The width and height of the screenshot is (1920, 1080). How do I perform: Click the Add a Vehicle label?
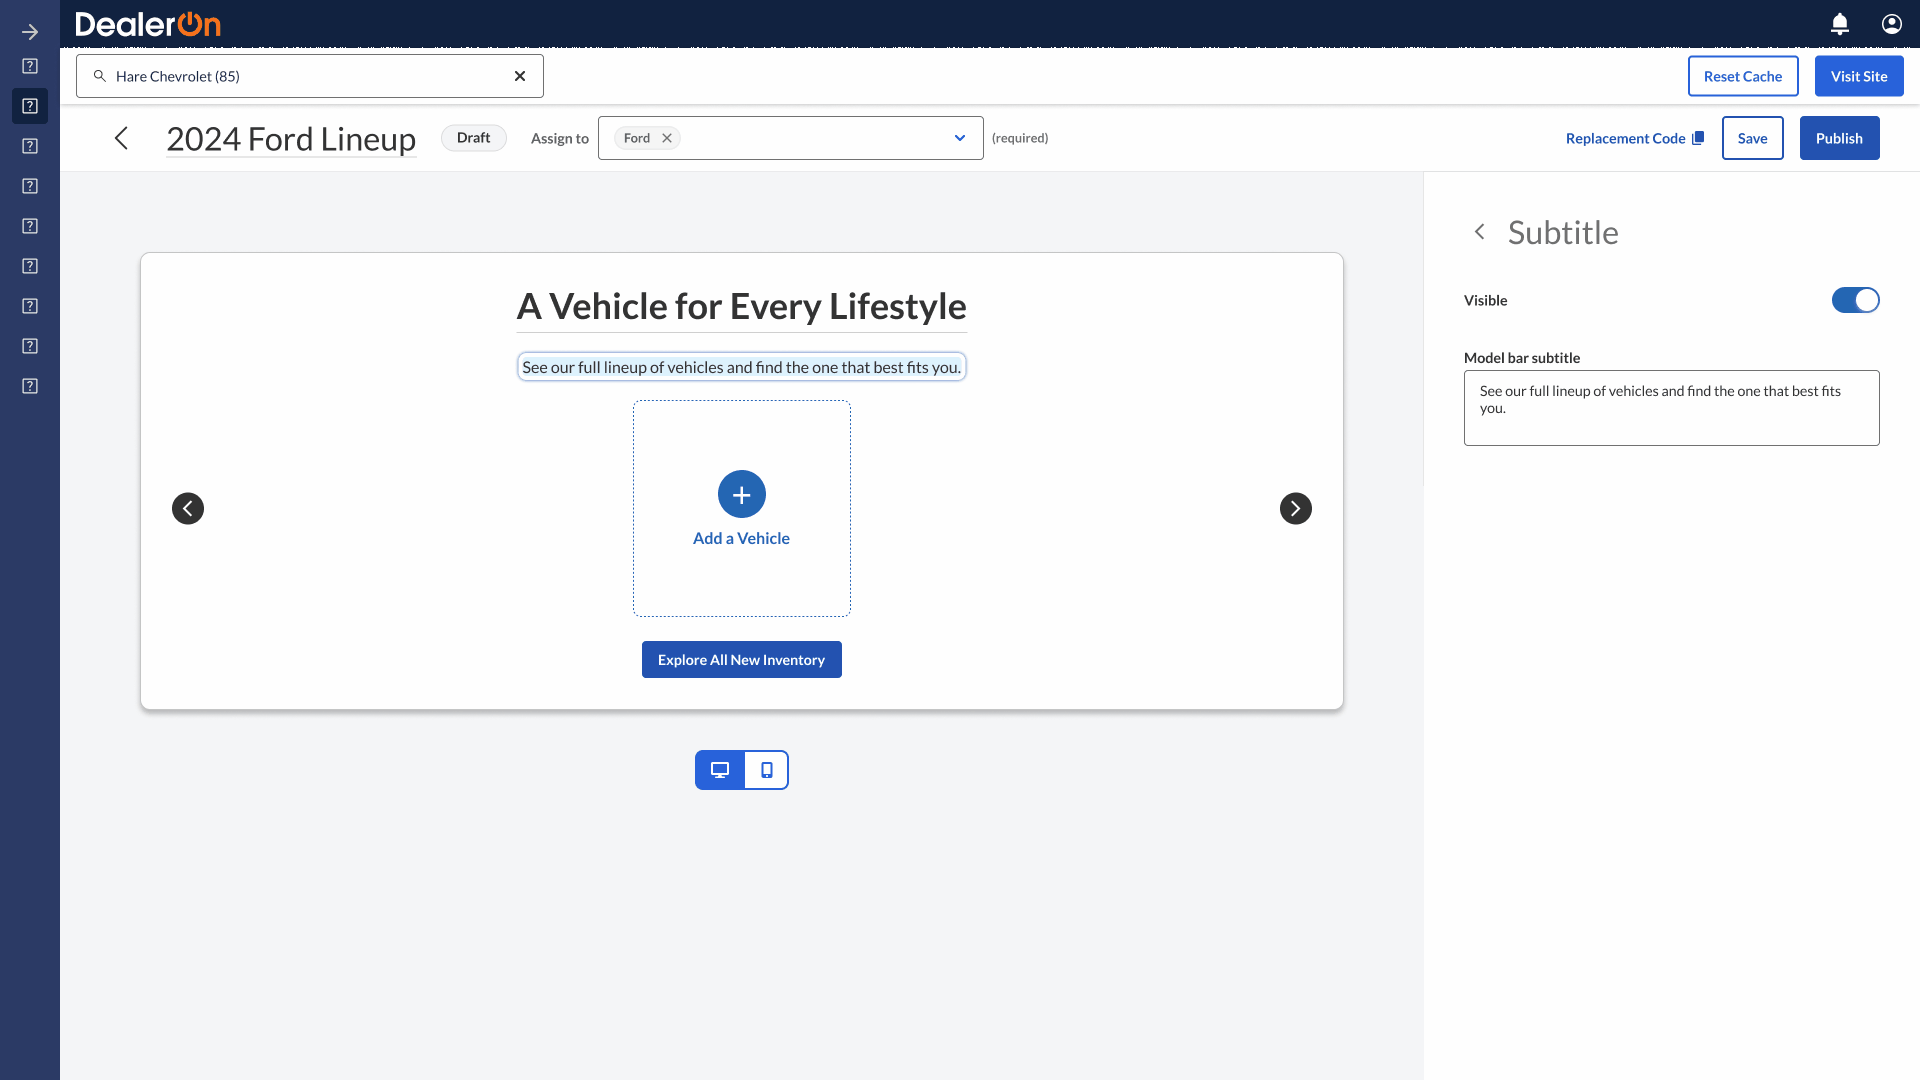pos(741,538)
